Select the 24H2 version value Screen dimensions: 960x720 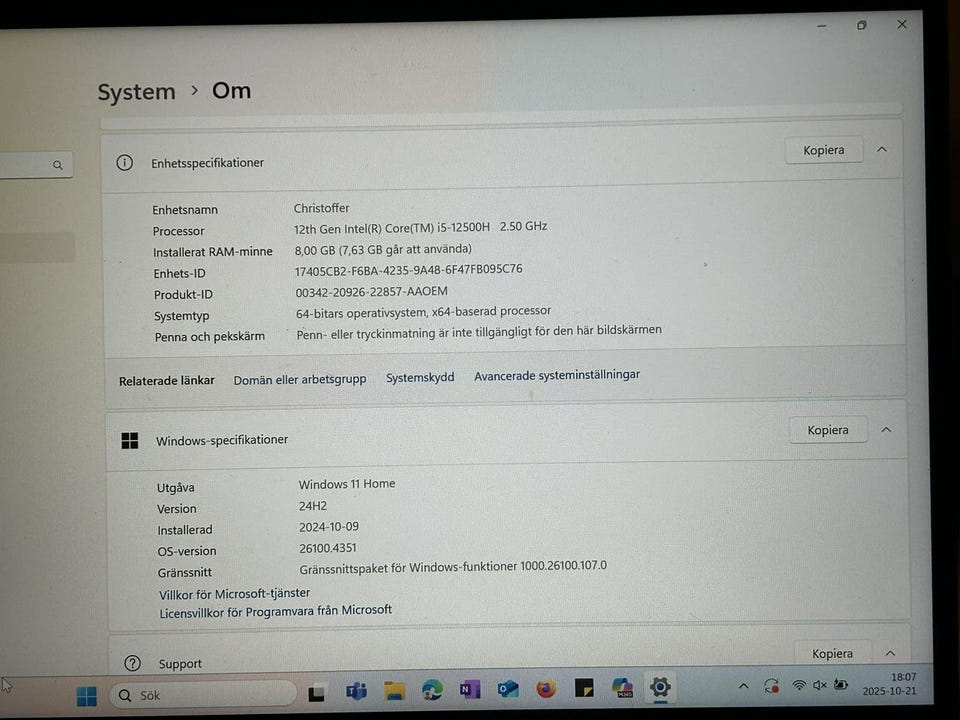pos(313,506)
